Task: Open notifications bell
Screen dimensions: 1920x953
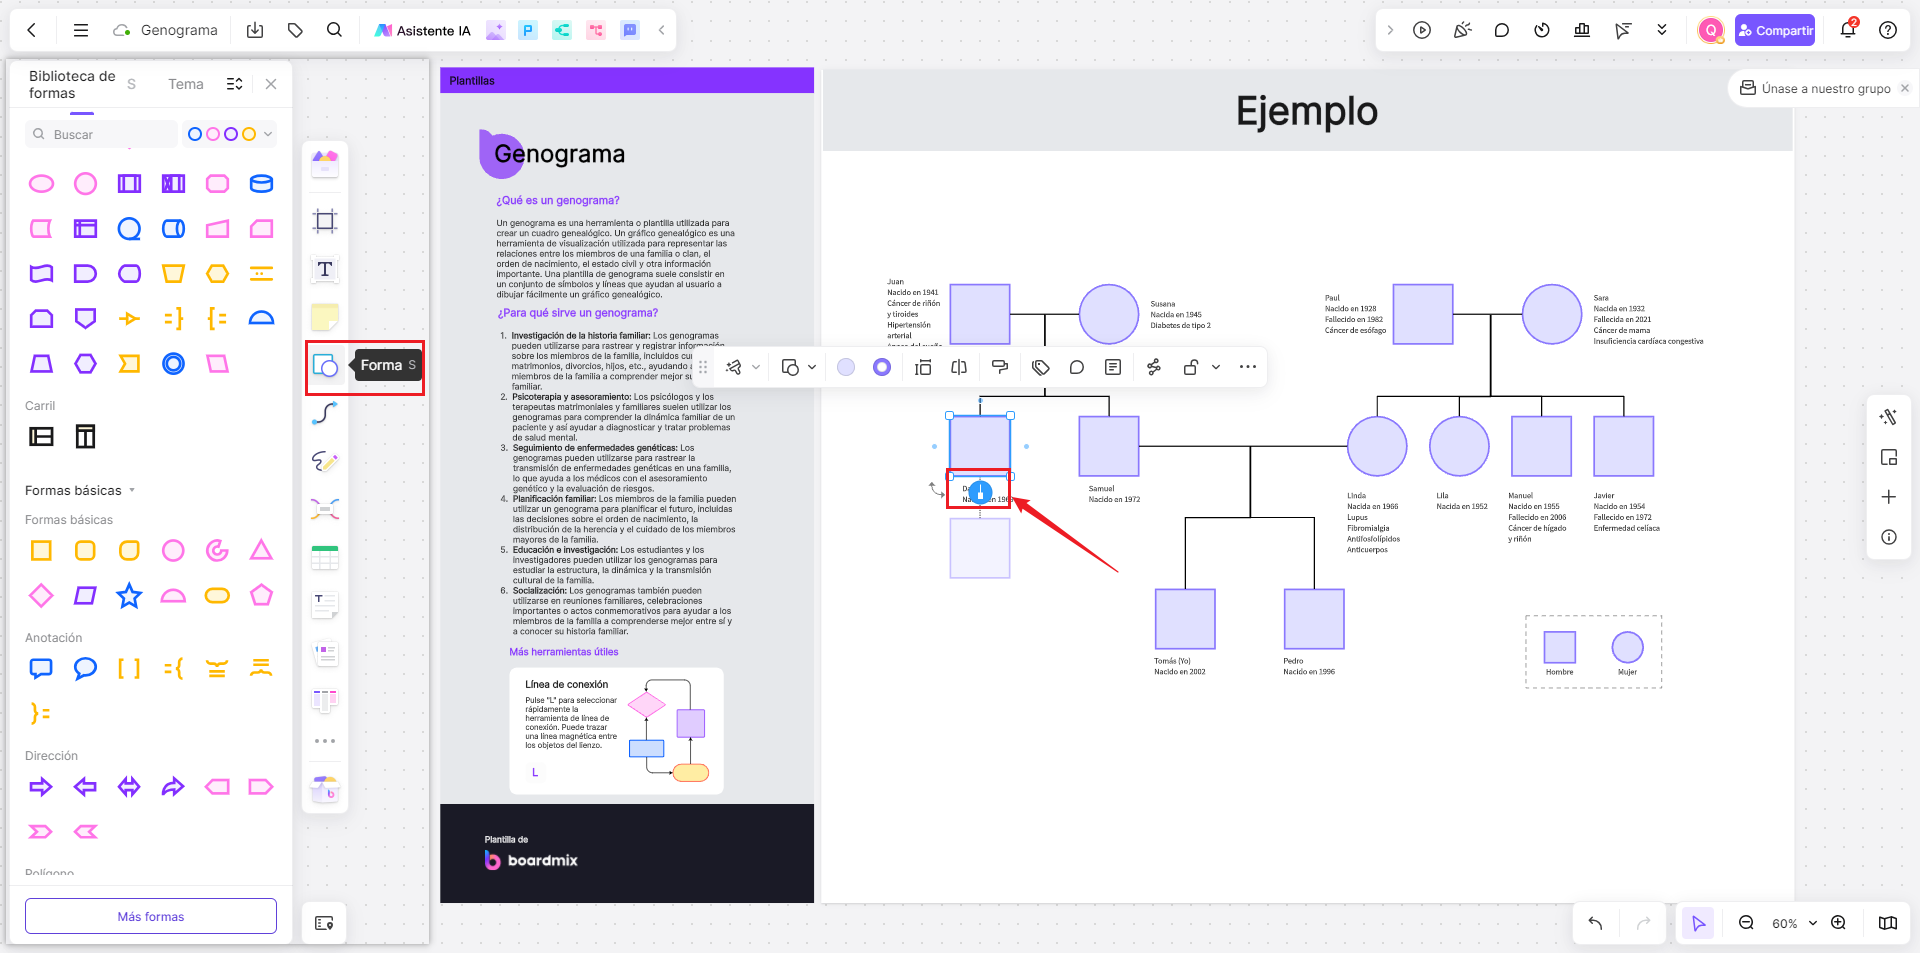Action: (1848, 30)
